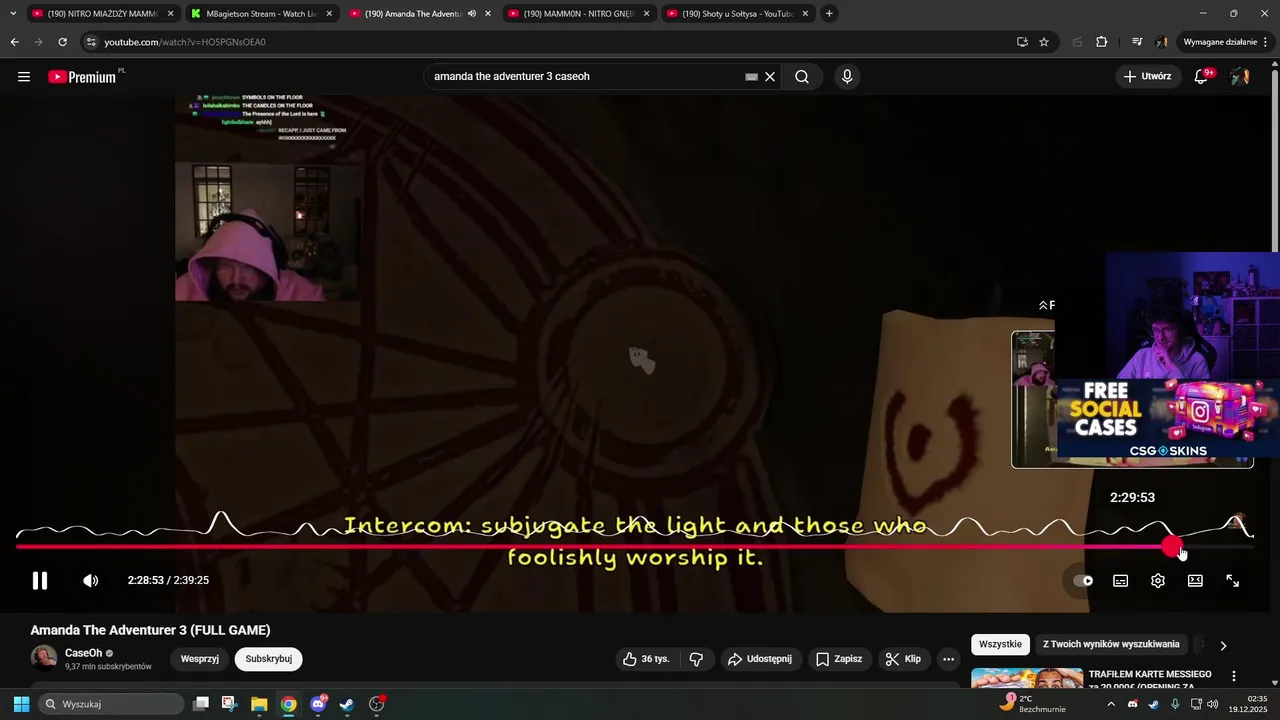Click the youtube.com address bar URL
Viewport: 1280px width, 720px height.
(185, 42)
